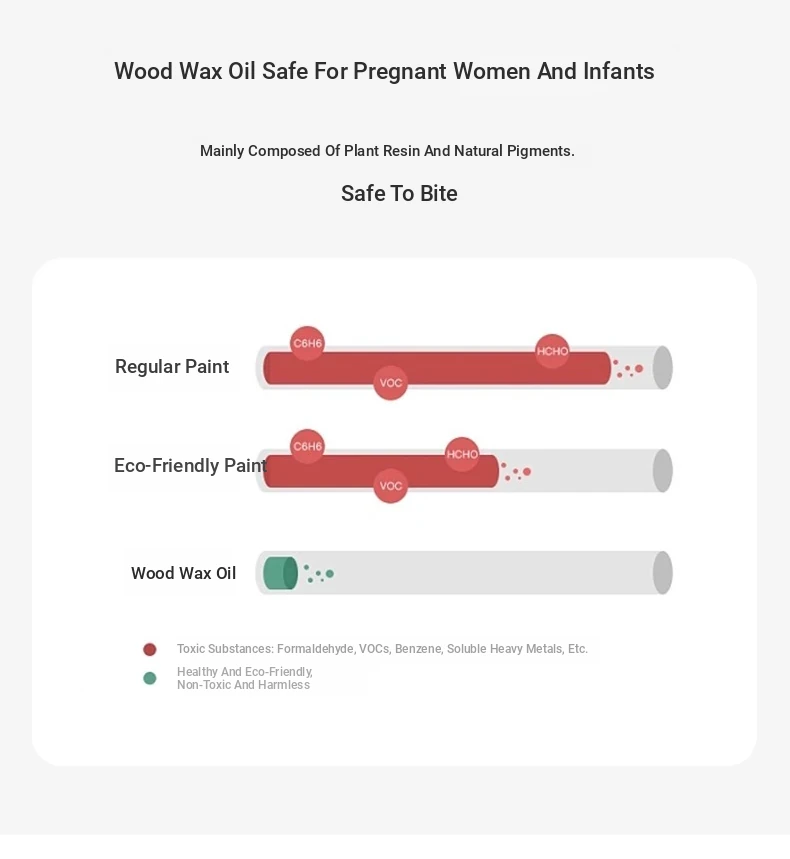Click the C6H6 bubble on Eco-Friendly Paint bar
The height and width of the screenshot is (859, 790).
pyautogui.click(x=307, y=446)
